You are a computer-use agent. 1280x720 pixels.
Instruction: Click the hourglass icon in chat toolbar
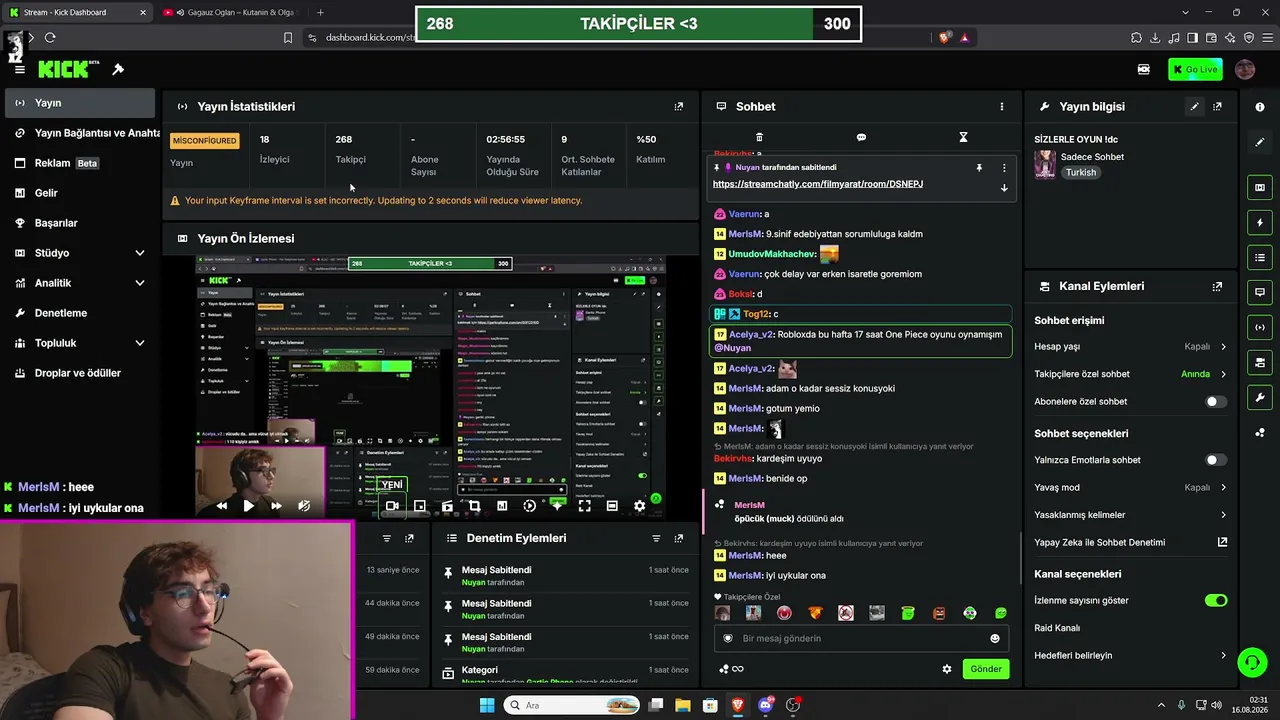(x=963, y=137)
